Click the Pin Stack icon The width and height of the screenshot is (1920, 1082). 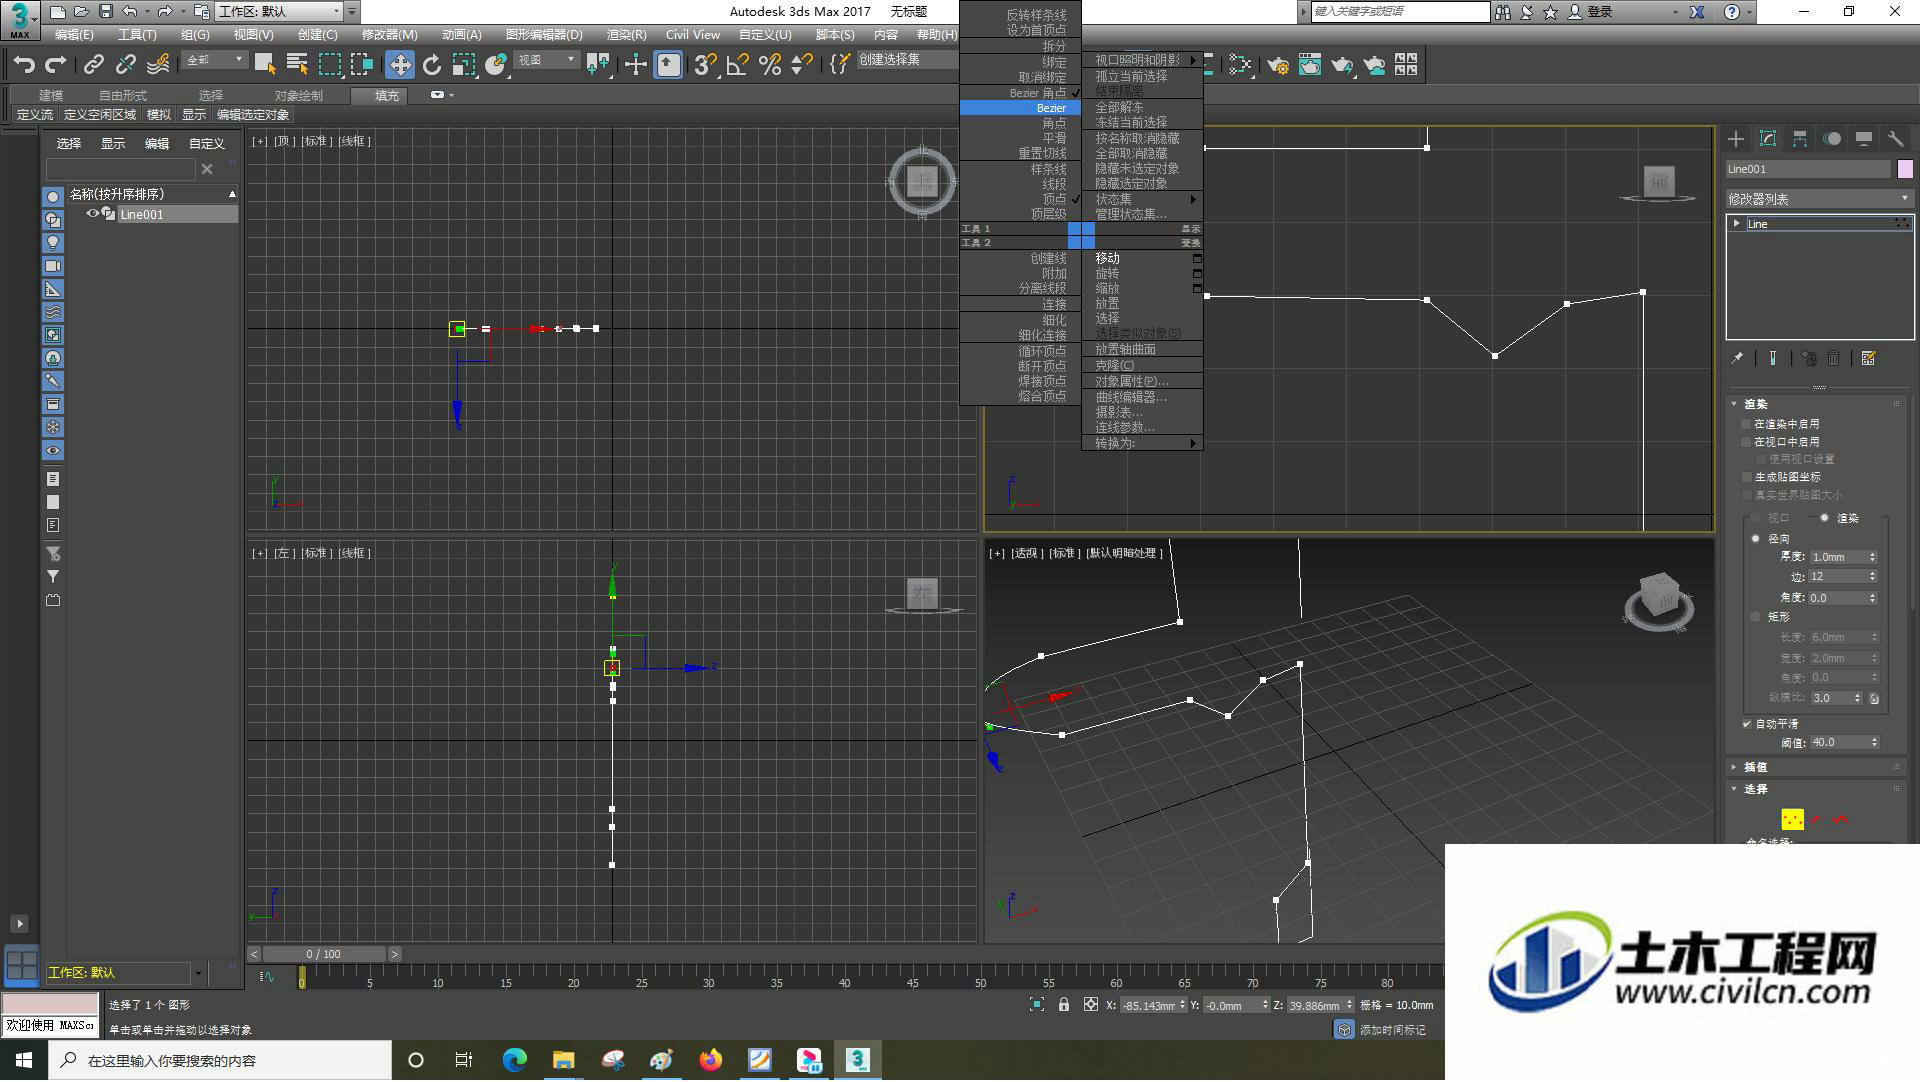1738,358
